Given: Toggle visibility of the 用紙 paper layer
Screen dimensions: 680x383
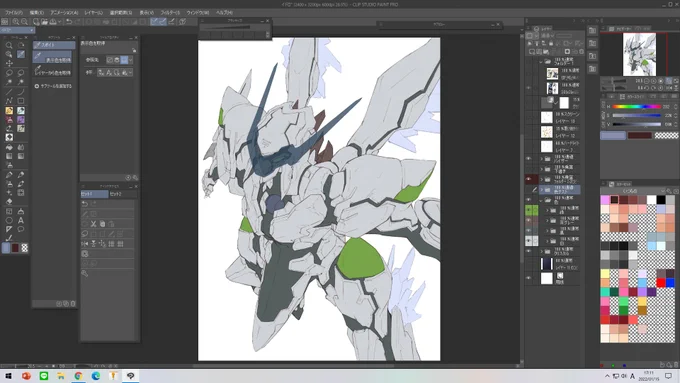Looking at the screenshot, I should 528,278.
